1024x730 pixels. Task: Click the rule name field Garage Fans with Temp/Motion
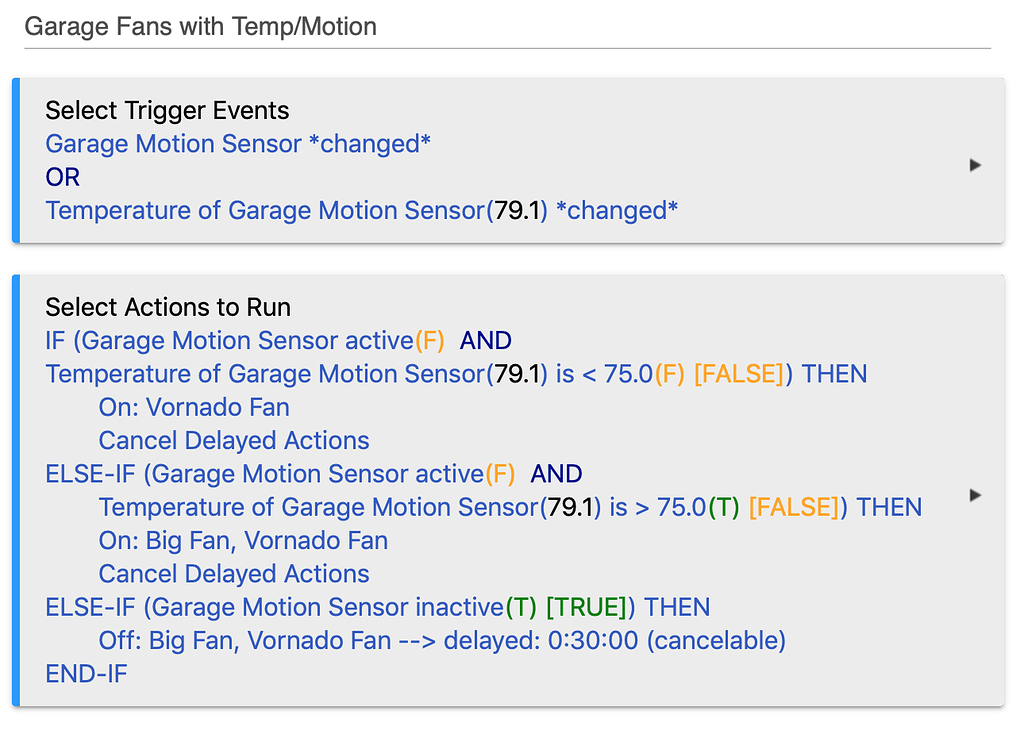click(x=200, y=27)
